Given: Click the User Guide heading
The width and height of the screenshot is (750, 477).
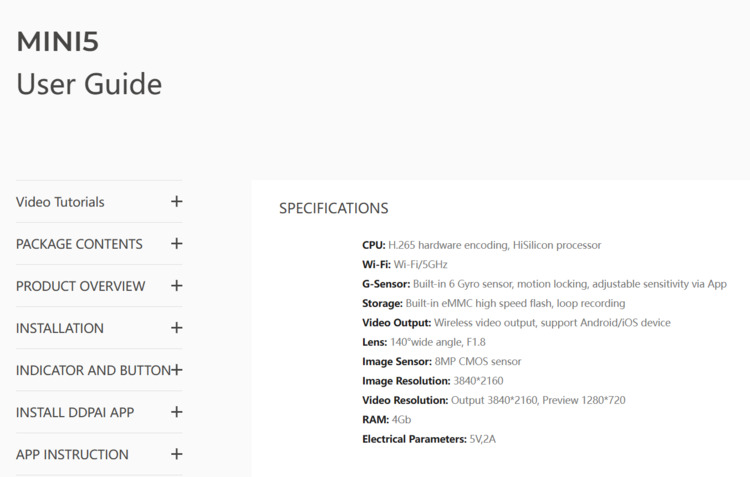Looking at the screenshot, I should (89, 84).
